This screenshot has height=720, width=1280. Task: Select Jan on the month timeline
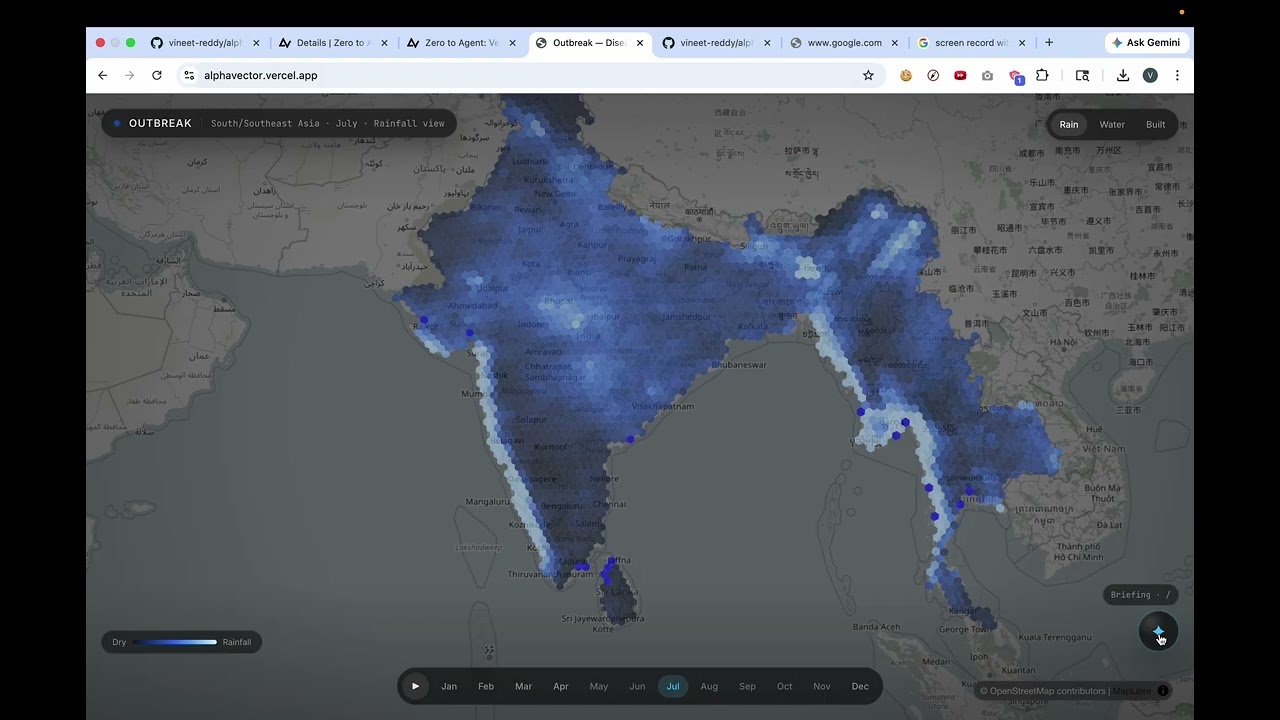pyautogui.click(x=449, y=686)
